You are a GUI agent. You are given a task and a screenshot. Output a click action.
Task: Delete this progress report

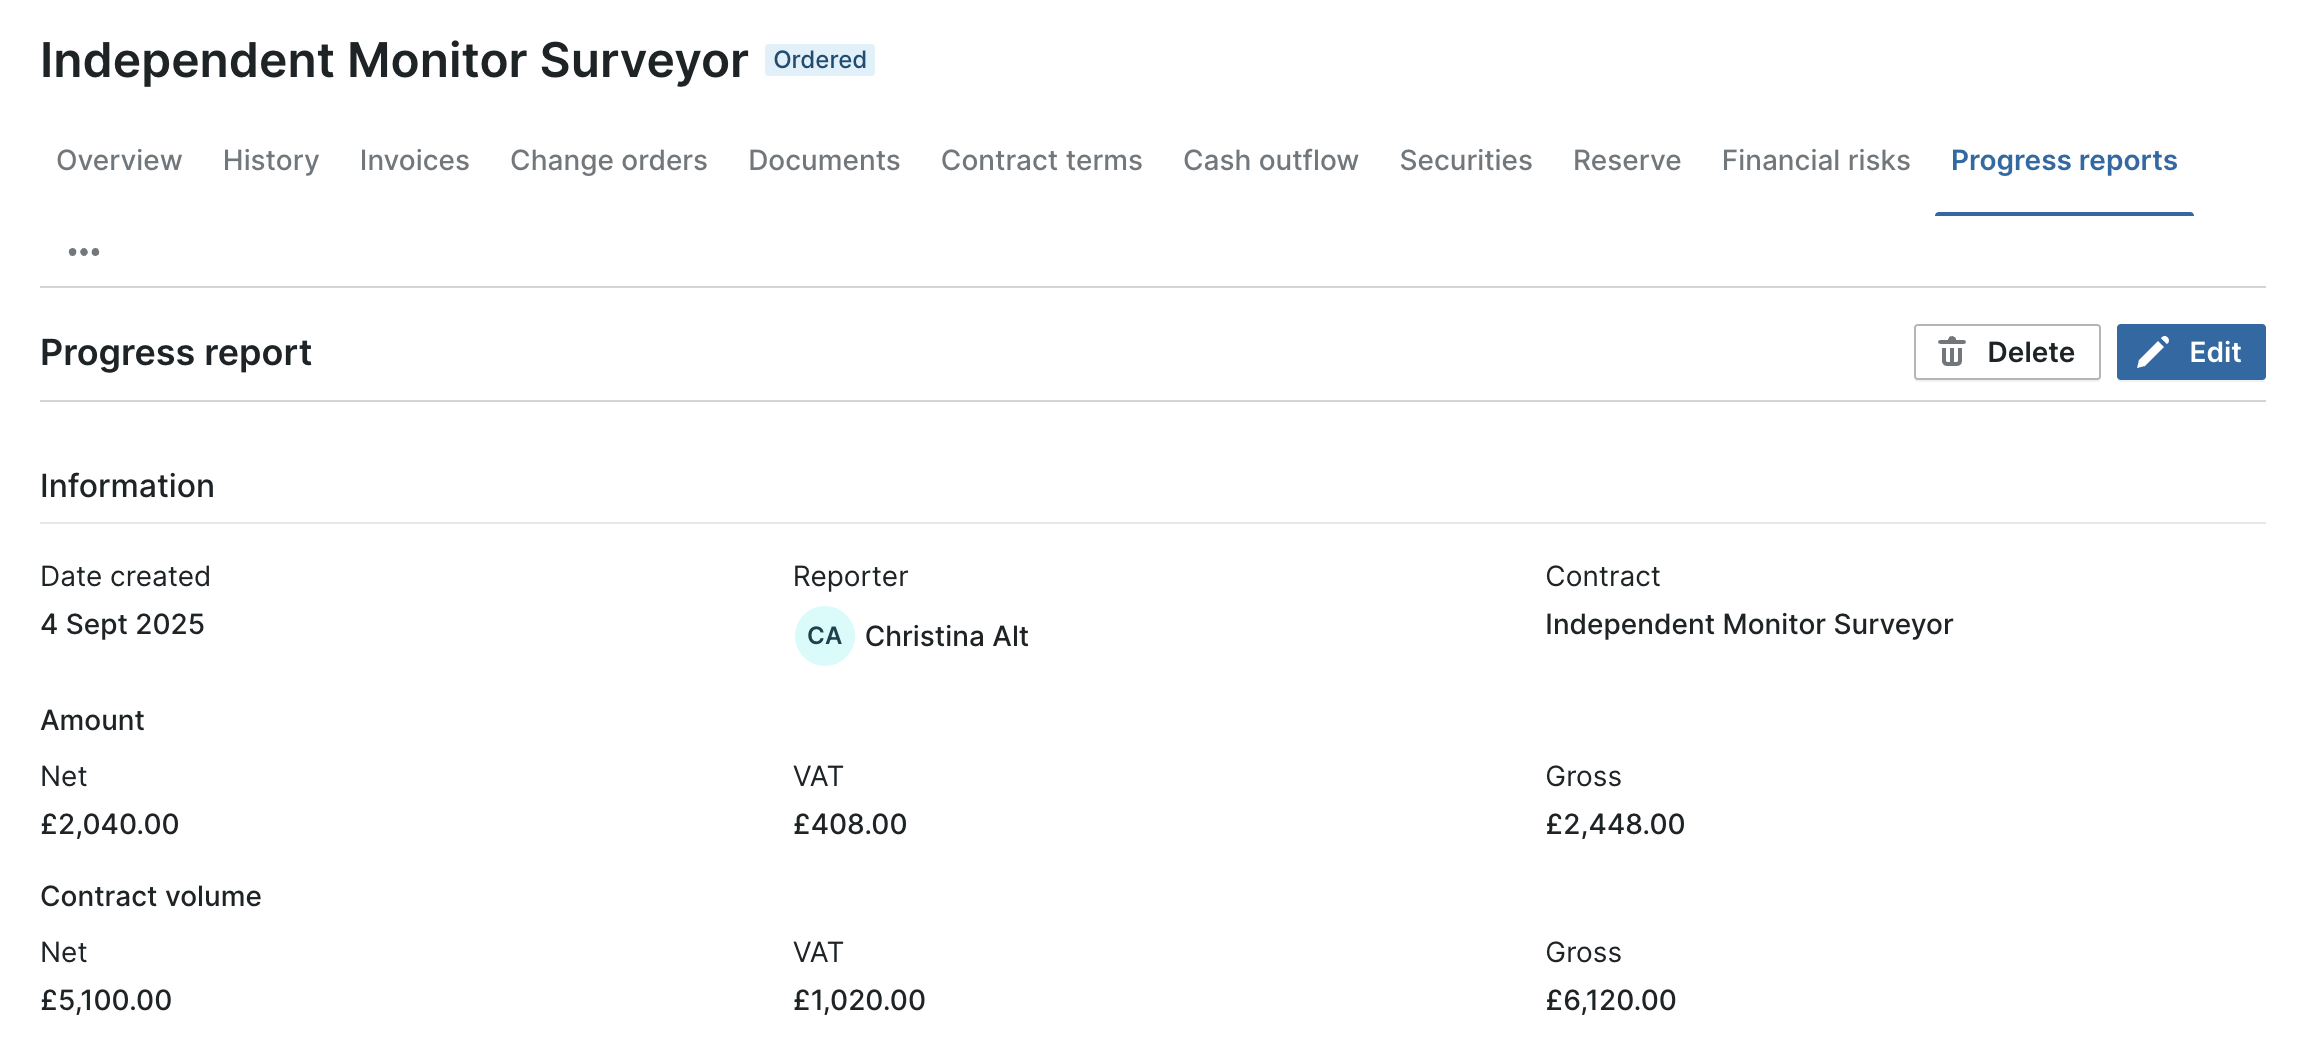[2007, 352]
